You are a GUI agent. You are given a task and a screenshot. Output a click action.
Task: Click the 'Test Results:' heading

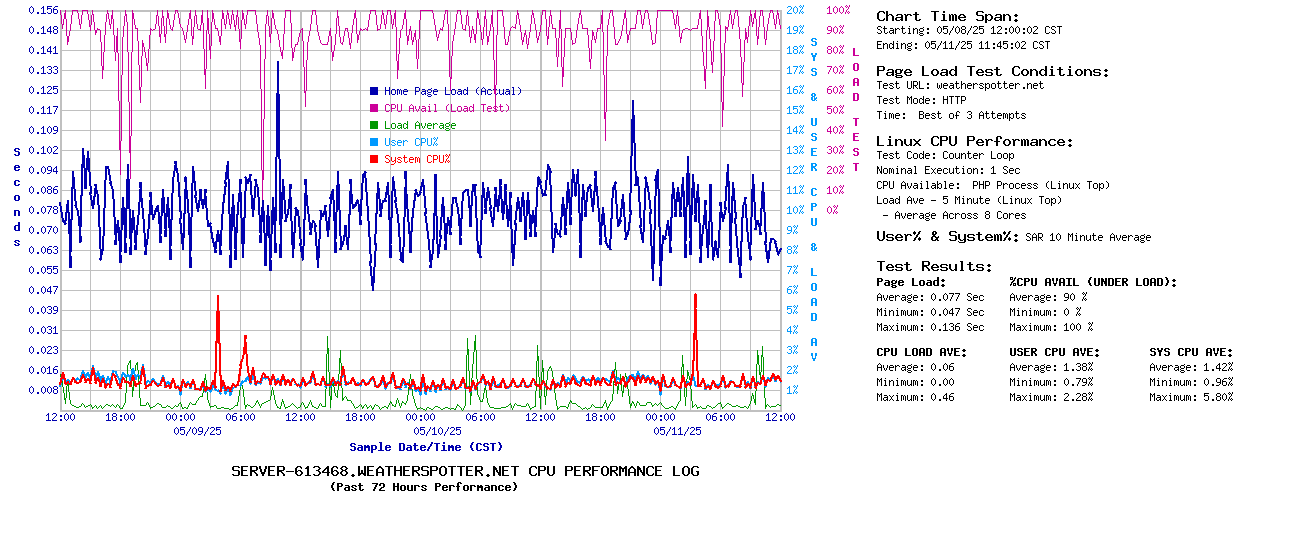point(934,266)
